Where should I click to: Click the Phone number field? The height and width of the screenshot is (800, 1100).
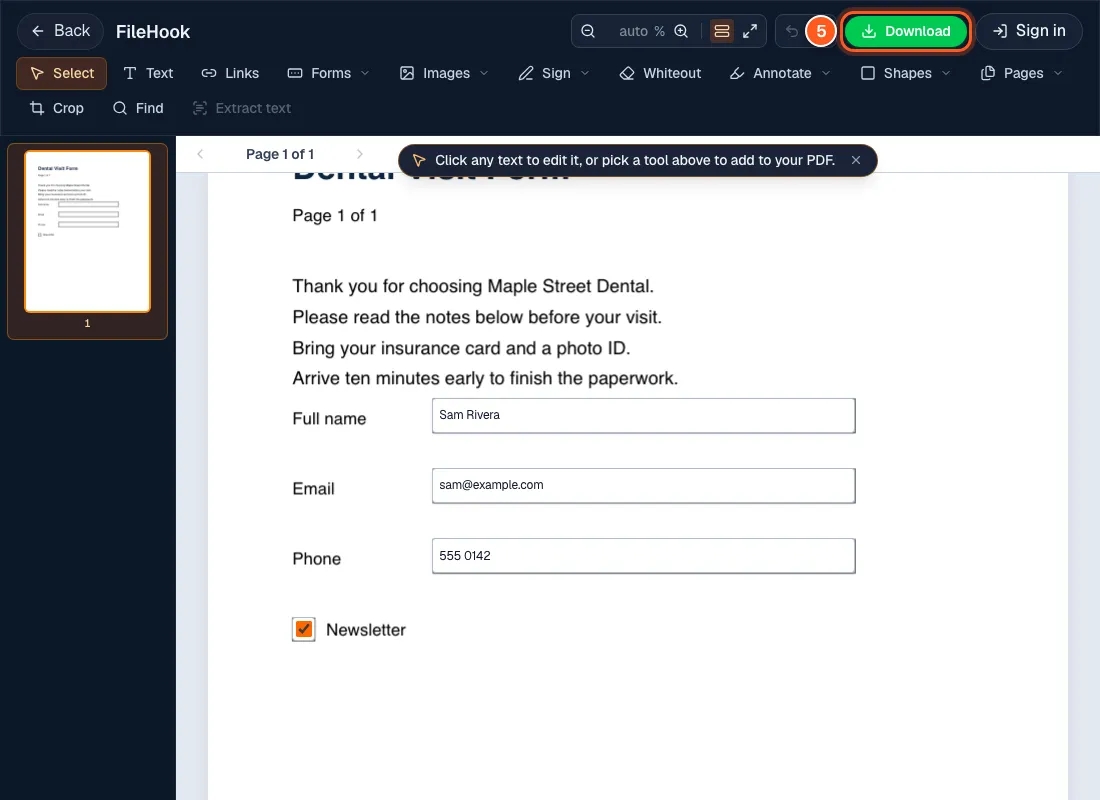coord(643,556)
